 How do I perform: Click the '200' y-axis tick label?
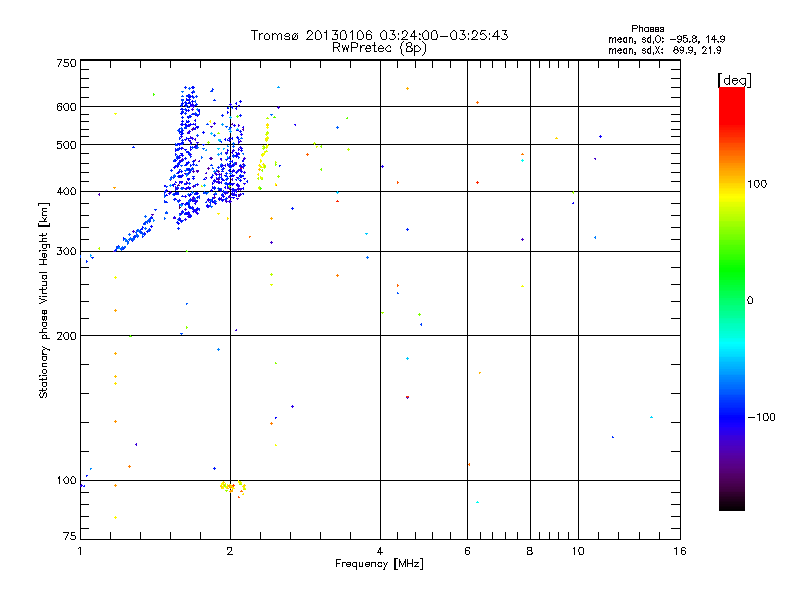[66, 336]
